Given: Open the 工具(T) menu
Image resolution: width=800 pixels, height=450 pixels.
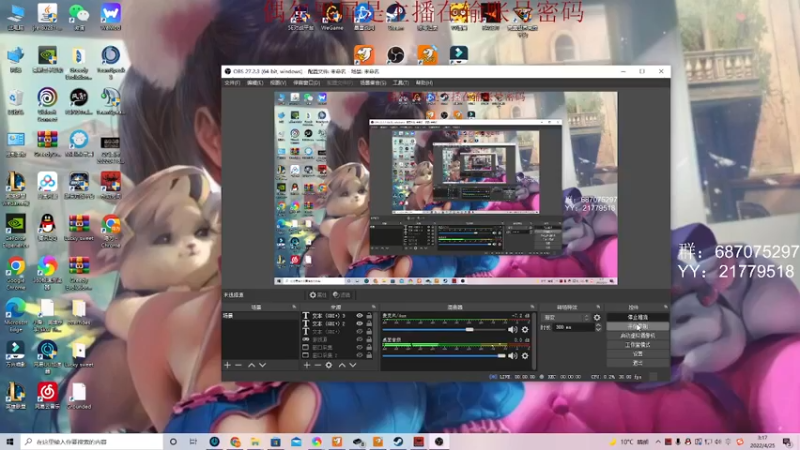Looking at the screenshot, I should coord(401,83).
